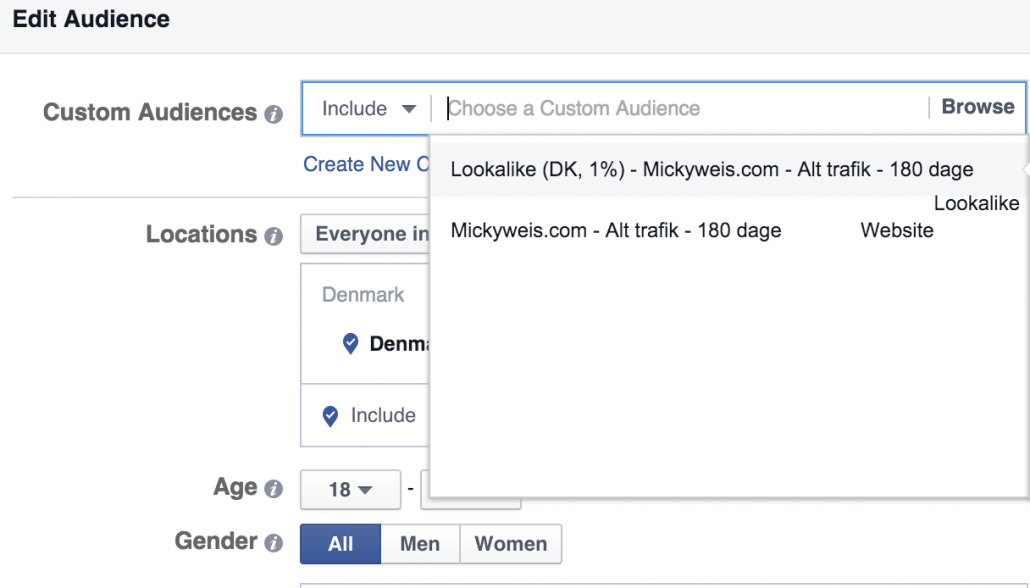Click the grey Denmark country heading
Screen dimensions: 1030x588
click(x=363, y=295)
